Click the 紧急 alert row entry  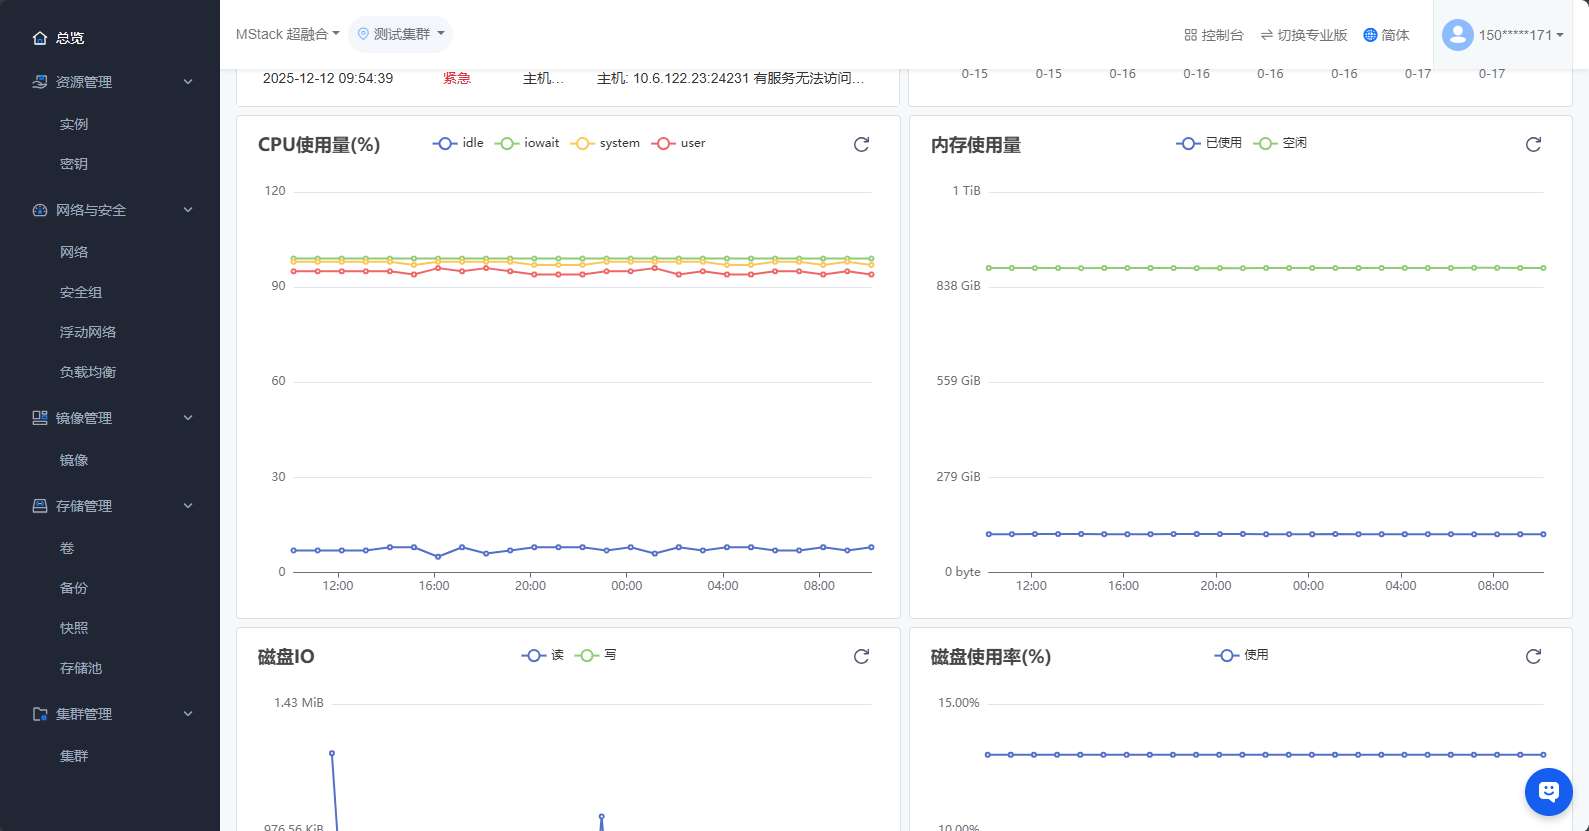[457, 78]
